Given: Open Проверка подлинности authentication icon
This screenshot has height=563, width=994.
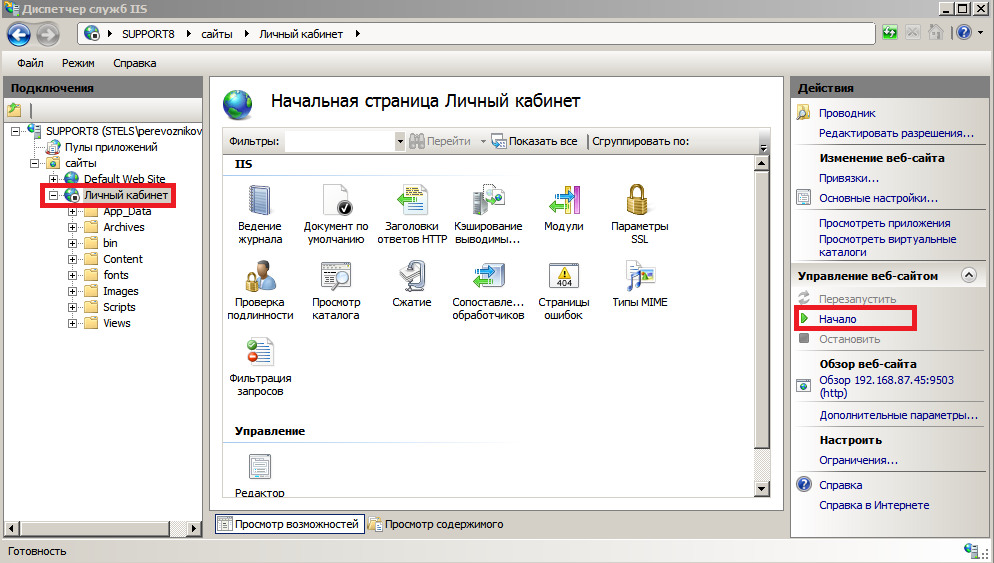Looking at the screenshot, I should click(260, 290).
